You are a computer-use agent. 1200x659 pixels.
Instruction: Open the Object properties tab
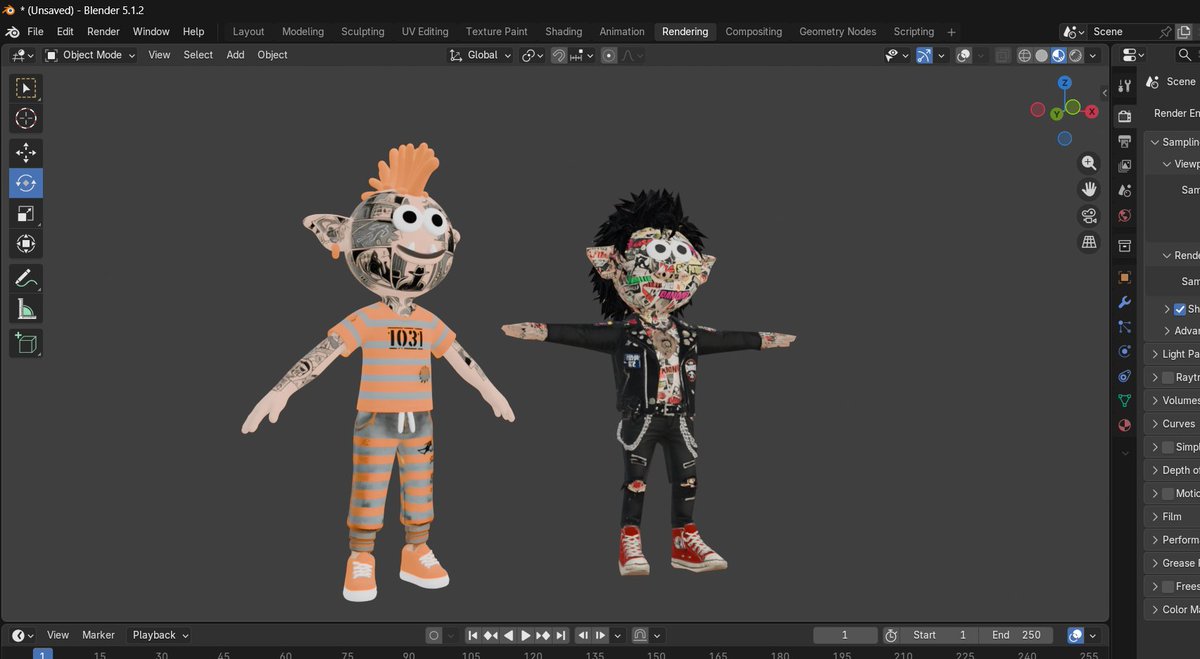point(1125,277)
